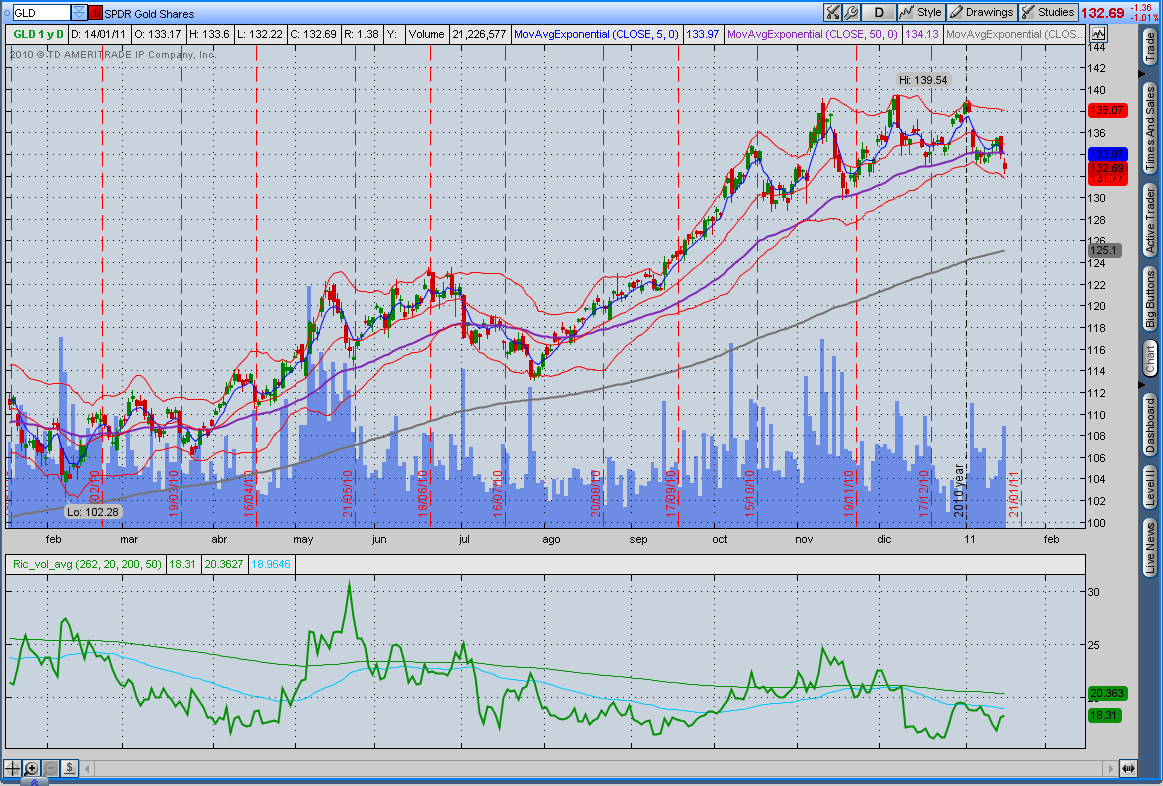This screenshot has height=786, width=1163.
Task: Click the zoom out magnifier icon
Action: (x=50, y=768)
